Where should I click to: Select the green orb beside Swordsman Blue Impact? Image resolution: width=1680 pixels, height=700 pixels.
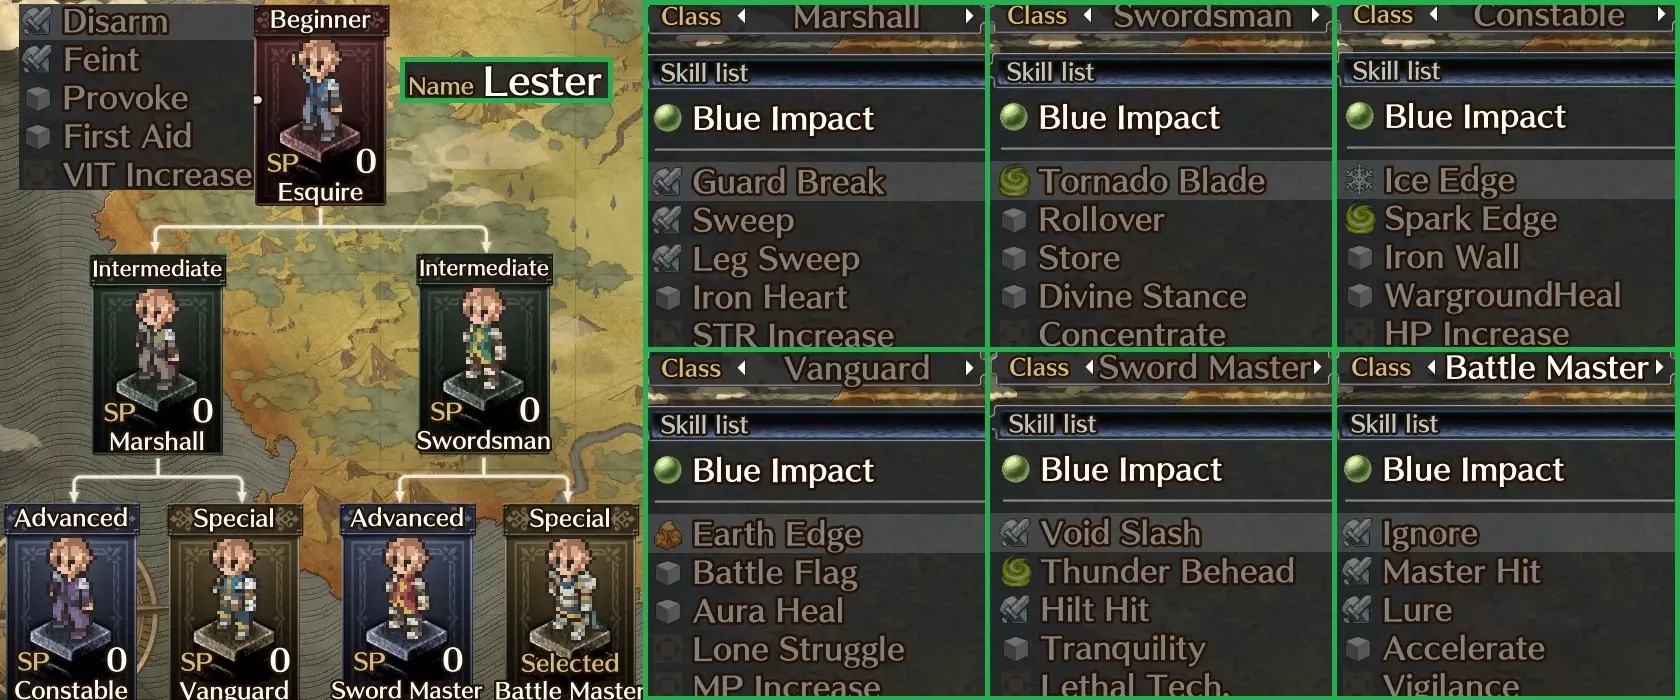tap(1014, 117)
